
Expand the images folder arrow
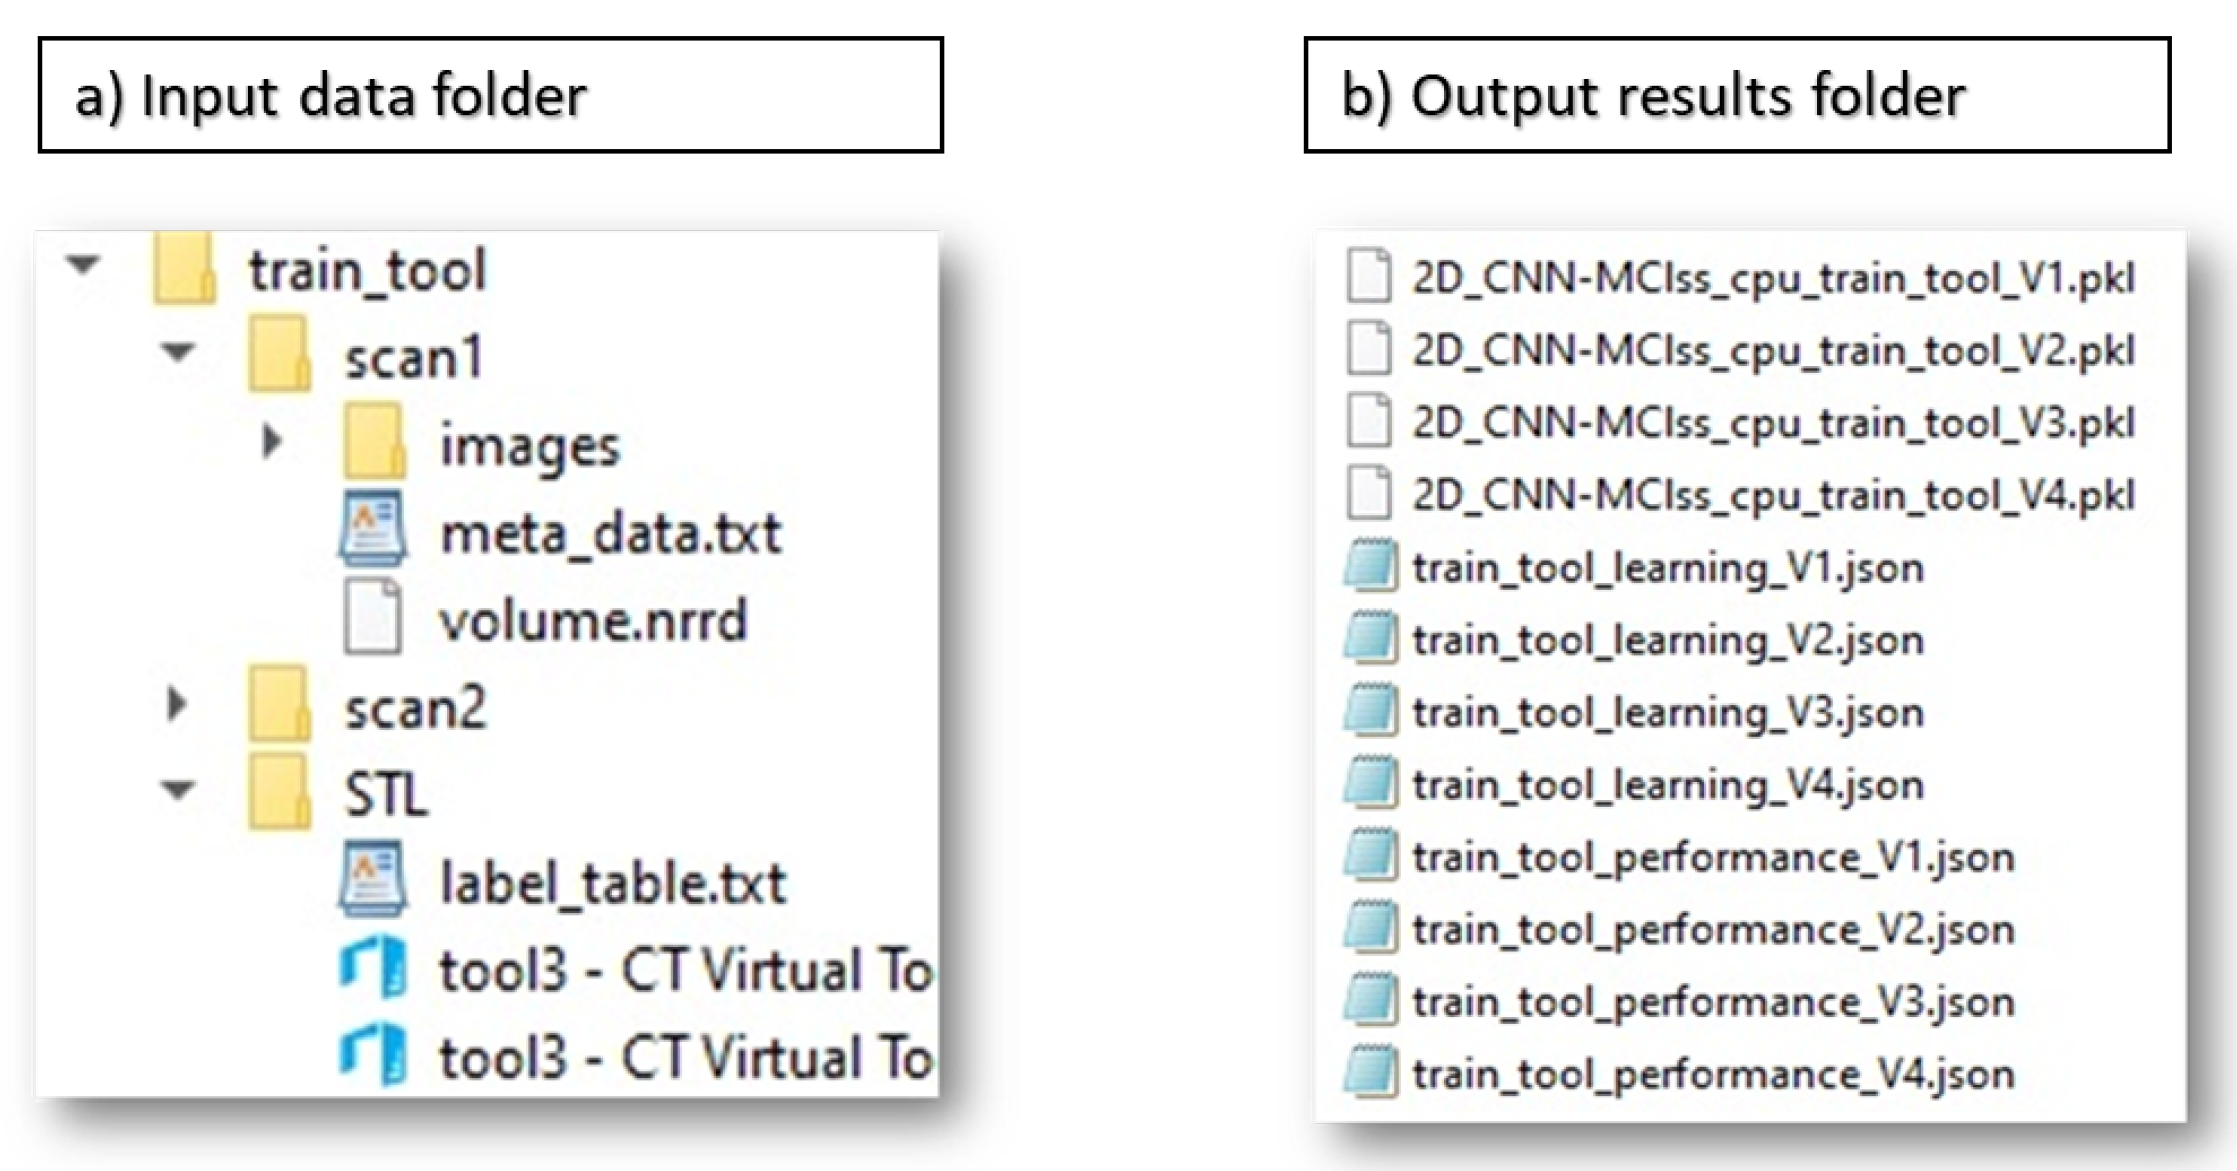270,441
